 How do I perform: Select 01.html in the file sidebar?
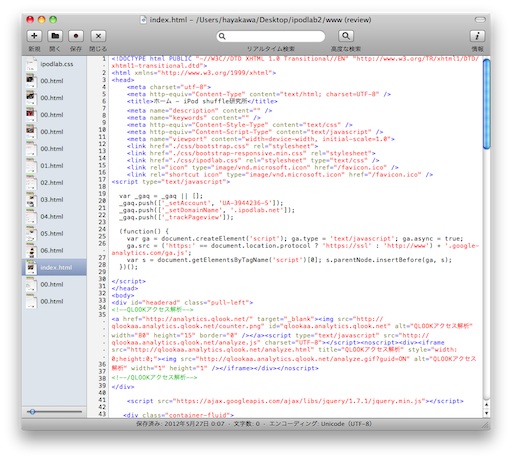(x=54, y=166)
